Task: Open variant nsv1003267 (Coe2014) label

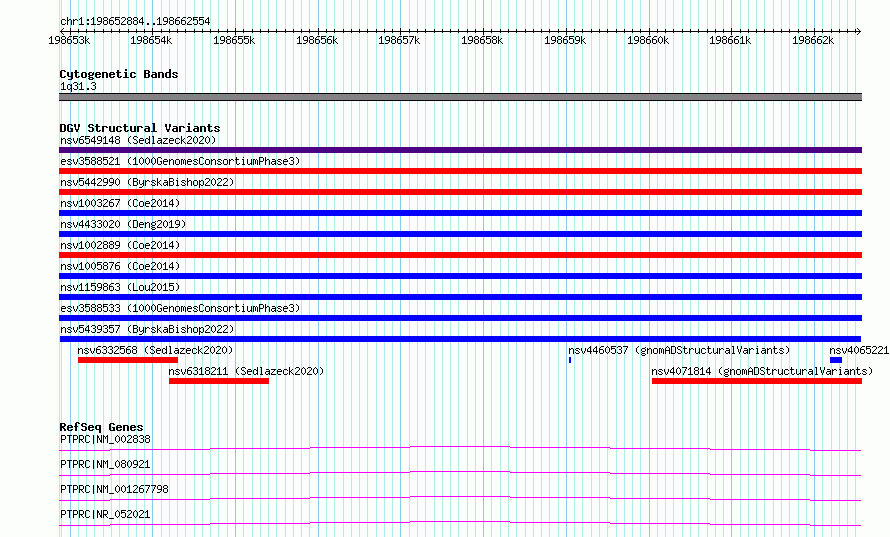Action: 120,203
